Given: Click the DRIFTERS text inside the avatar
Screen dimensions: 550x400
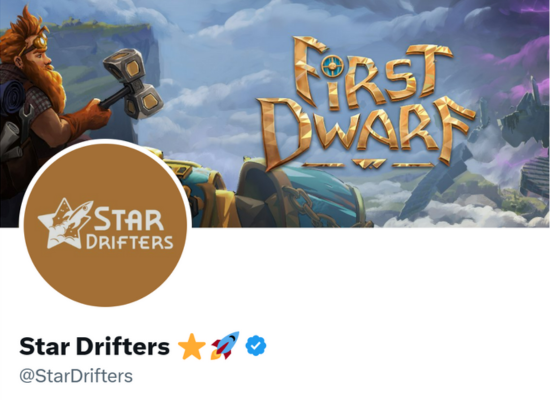Looking at the screenshot, I should (130, 242).
